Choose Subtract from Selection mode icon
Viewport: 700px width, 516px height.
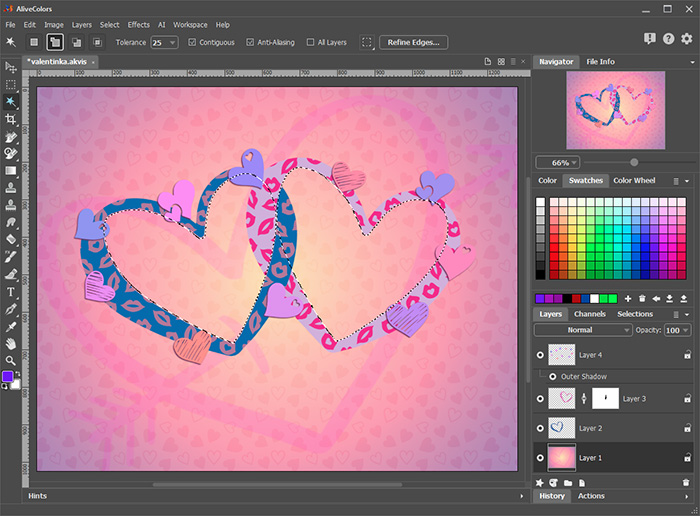pyautogui.click(x=76, y=42)
